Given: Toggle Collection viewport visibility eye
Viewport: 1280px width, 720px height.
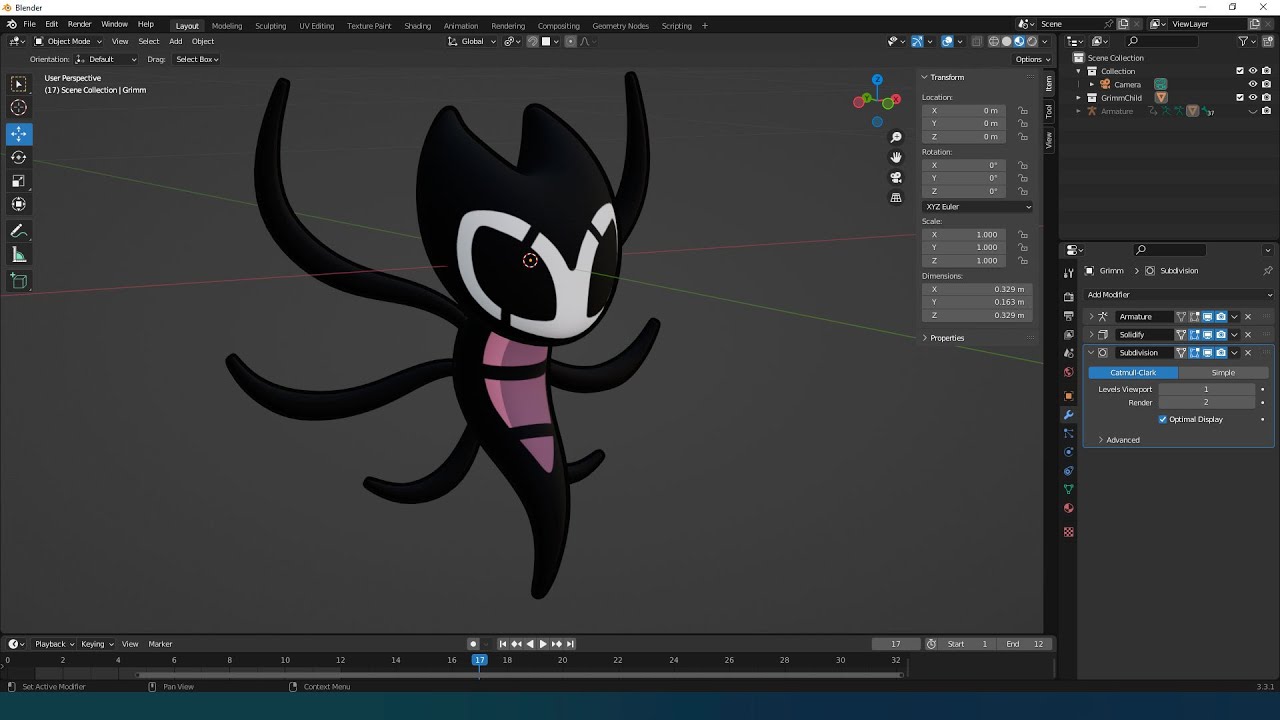Looking at the screenshot, I should tap(1253, 71).
